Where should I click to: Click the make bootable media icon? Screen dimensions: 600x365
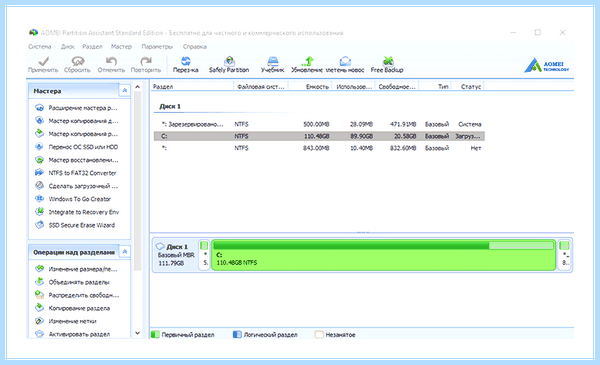point(39,186)
